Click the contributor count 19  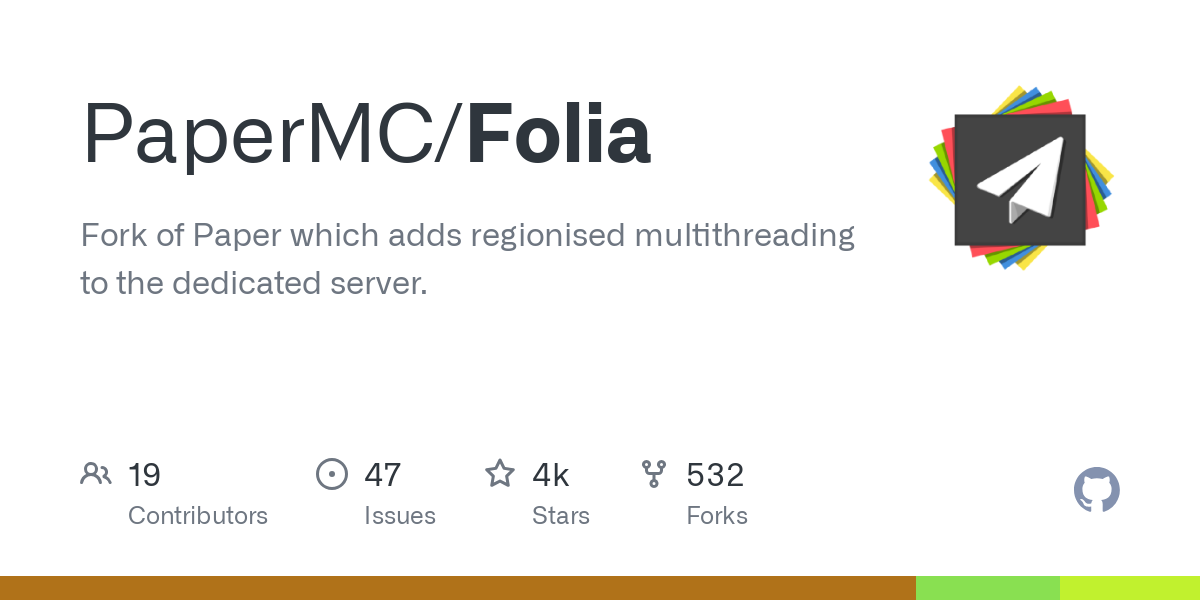[x=144, y=475]
